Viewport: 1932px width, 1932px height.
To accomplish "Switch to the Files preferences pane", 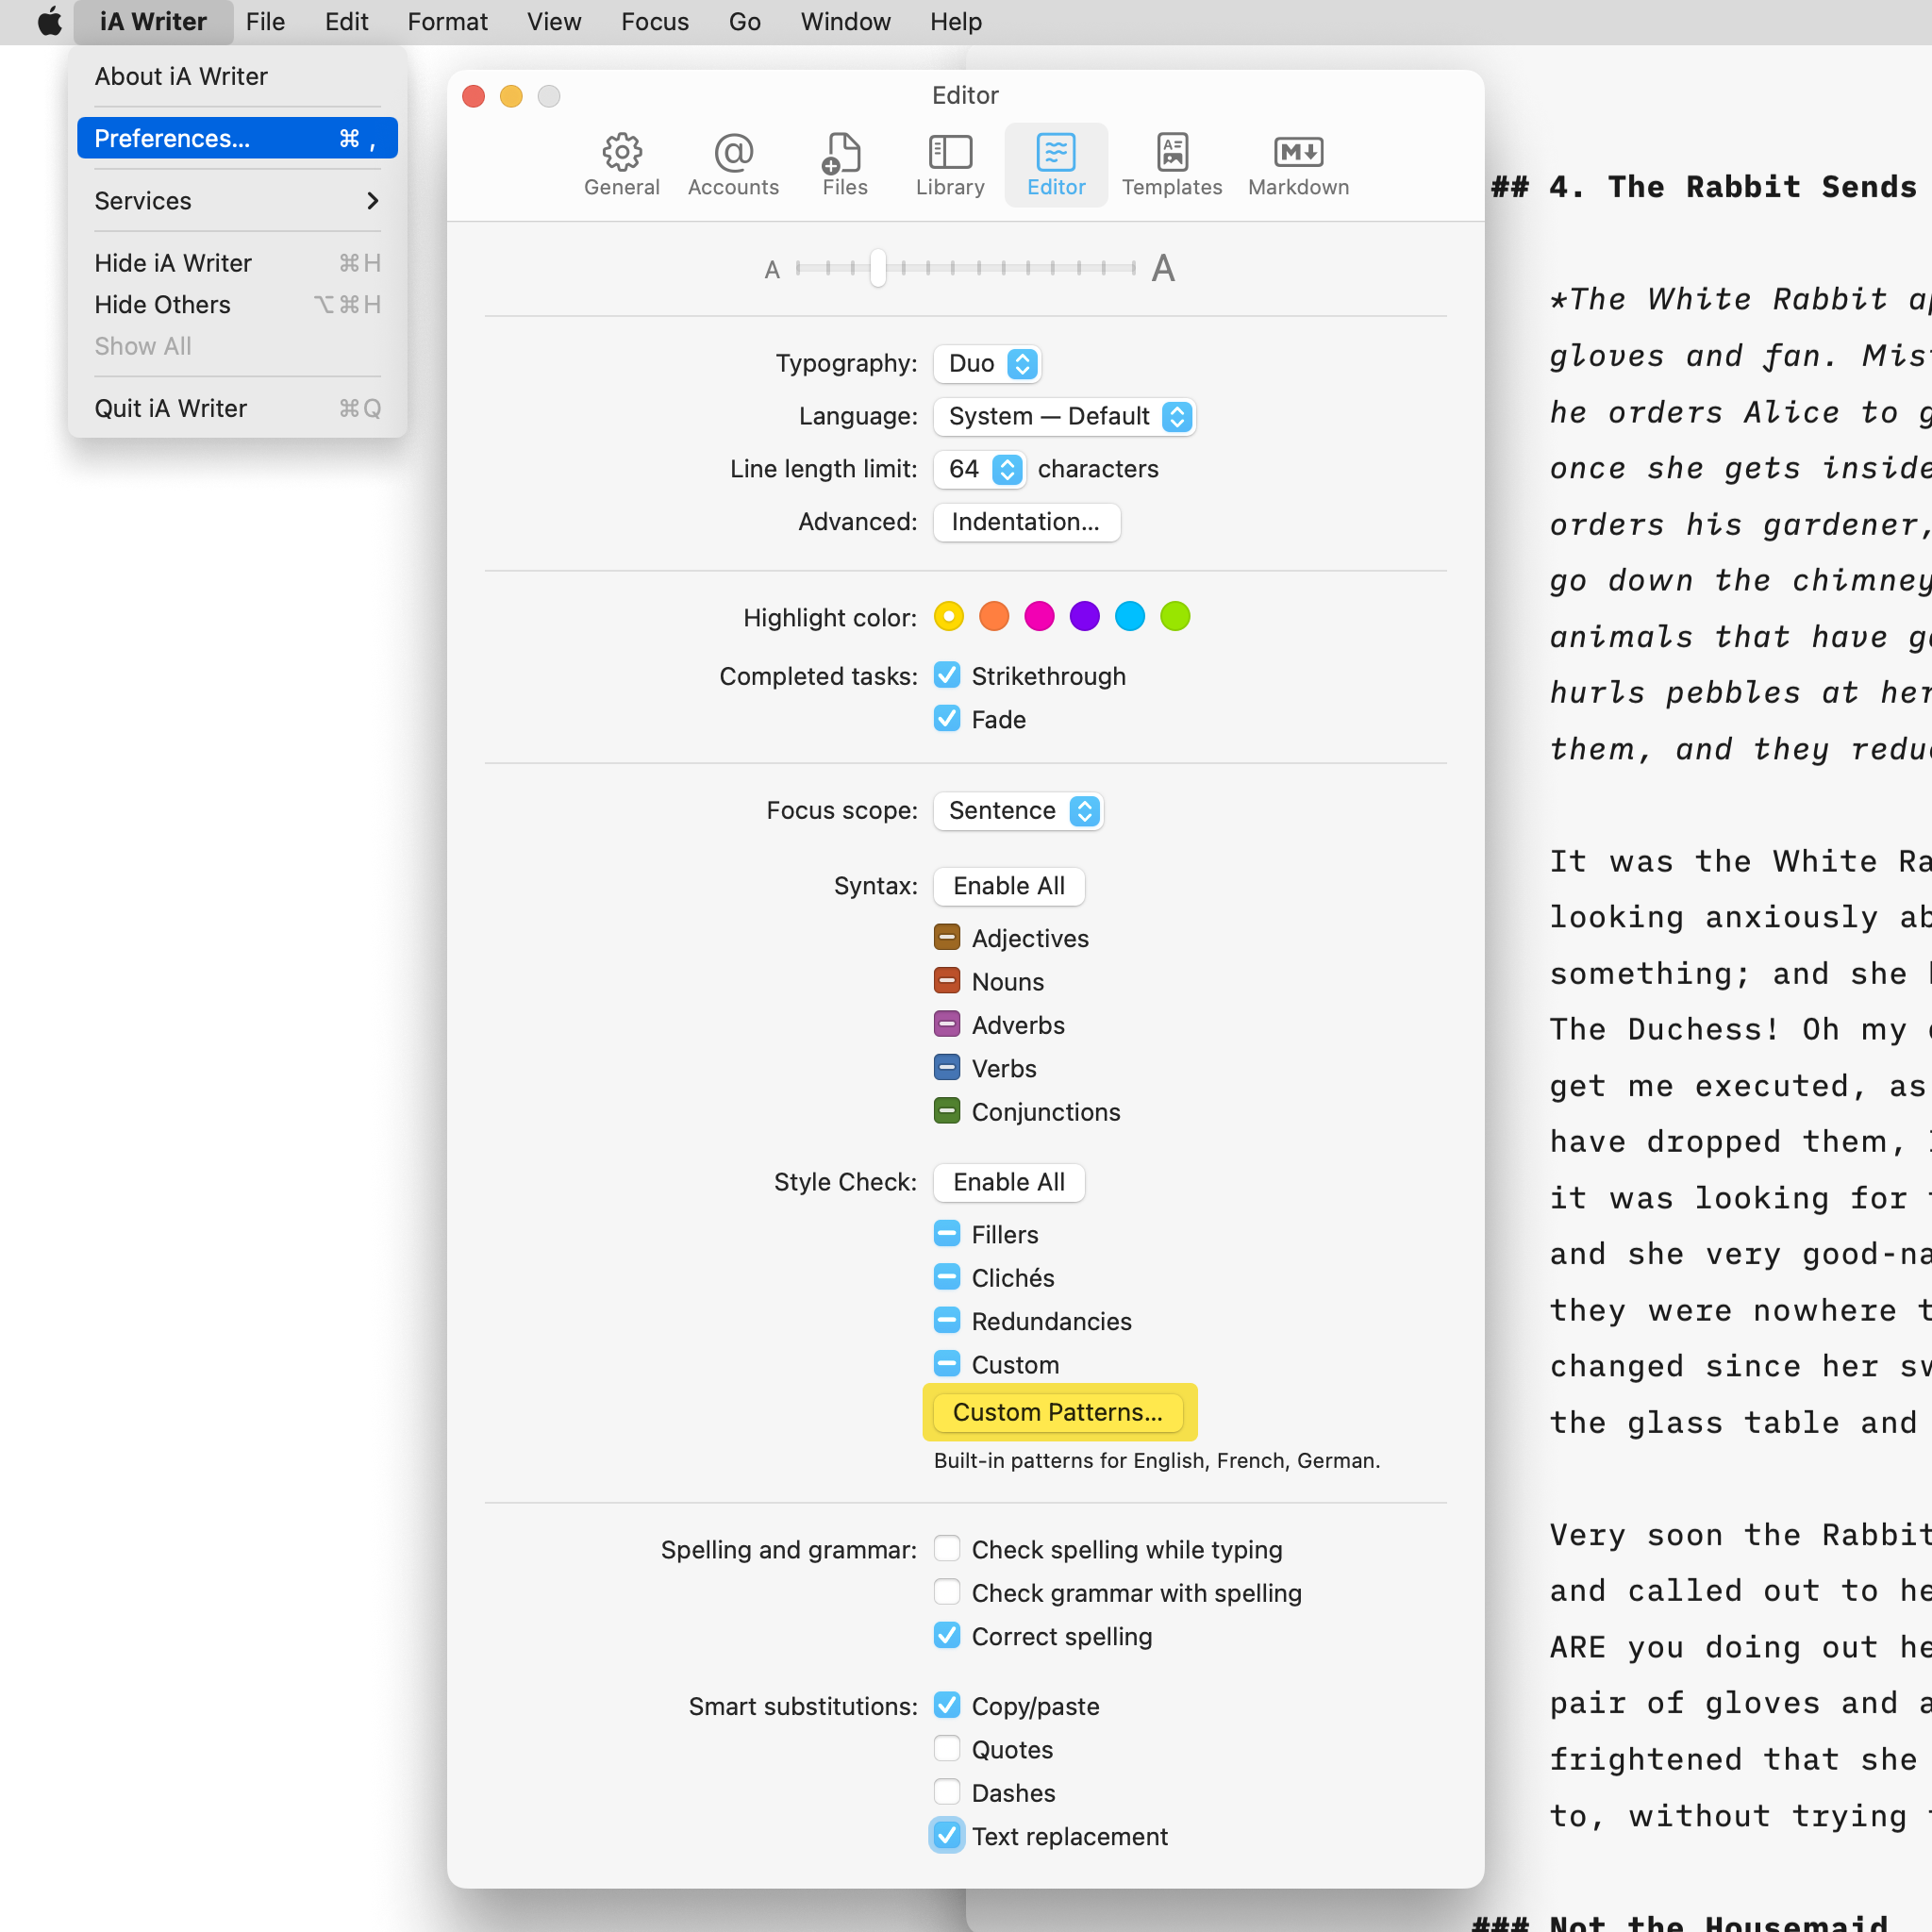I will (844, 165).
